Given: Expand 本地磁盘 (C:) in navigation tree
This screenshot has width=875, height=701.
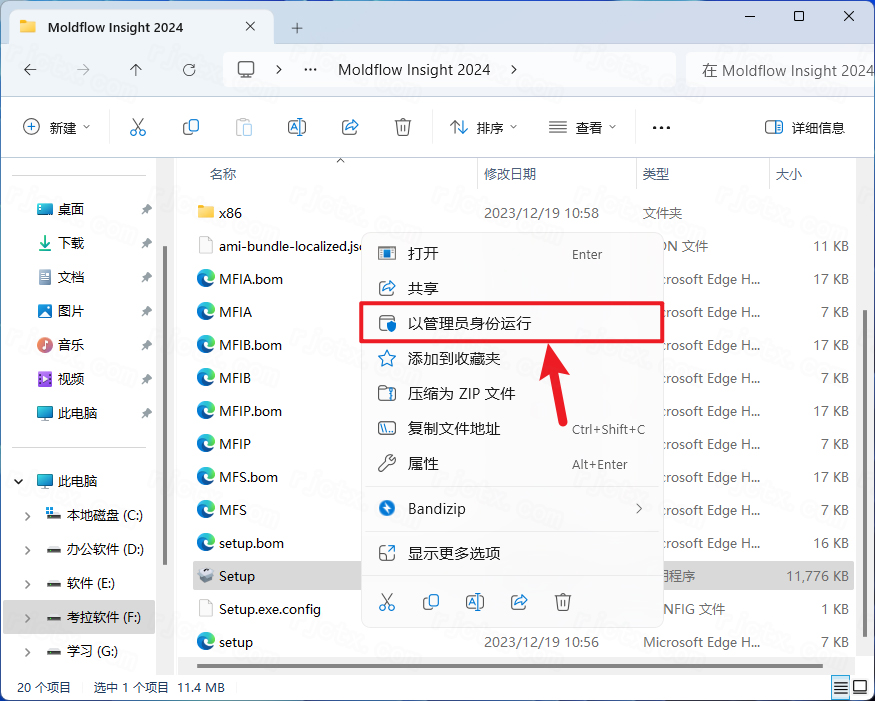Looking at the screenshot, I should tap(27, 515).
